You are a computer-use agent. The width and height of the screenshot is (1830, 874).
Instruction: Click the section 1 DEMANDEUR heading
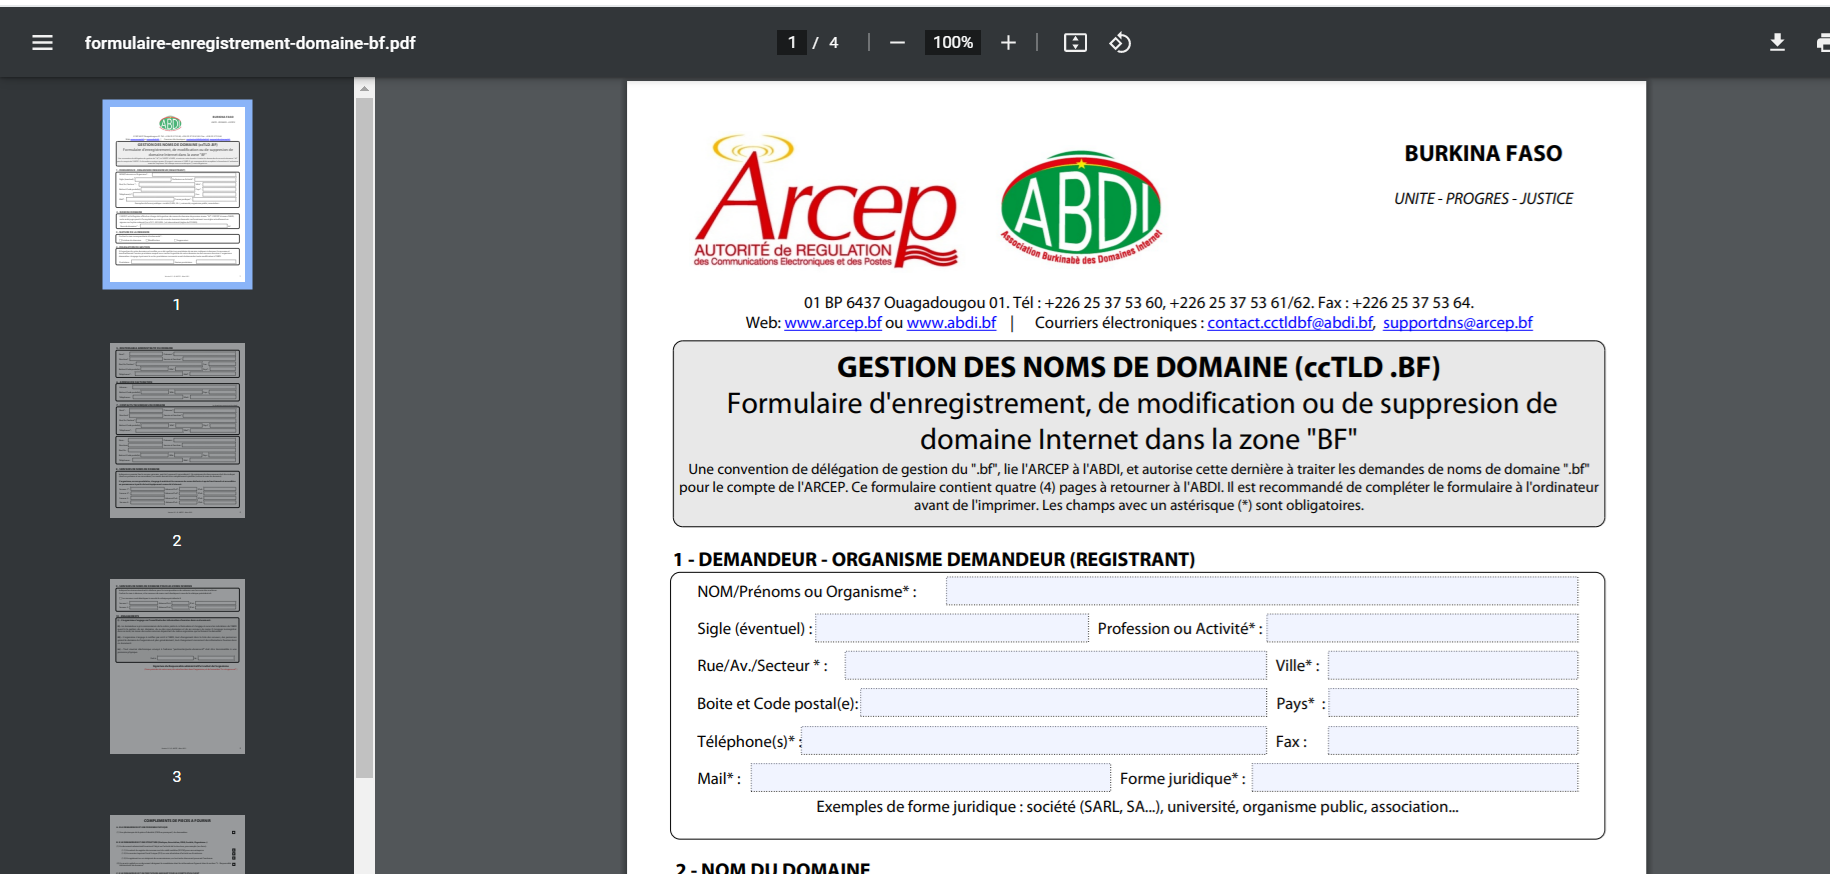934,560
